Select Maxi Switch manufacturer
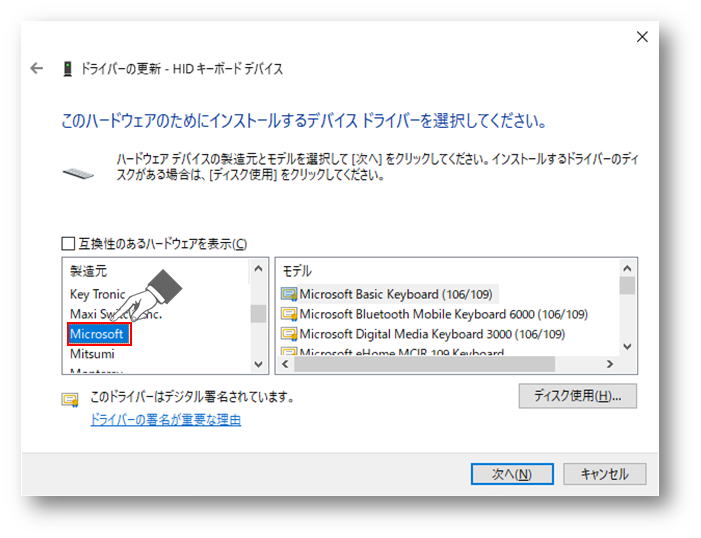Screen dimensions: 701x538 (x=116, y=314)
